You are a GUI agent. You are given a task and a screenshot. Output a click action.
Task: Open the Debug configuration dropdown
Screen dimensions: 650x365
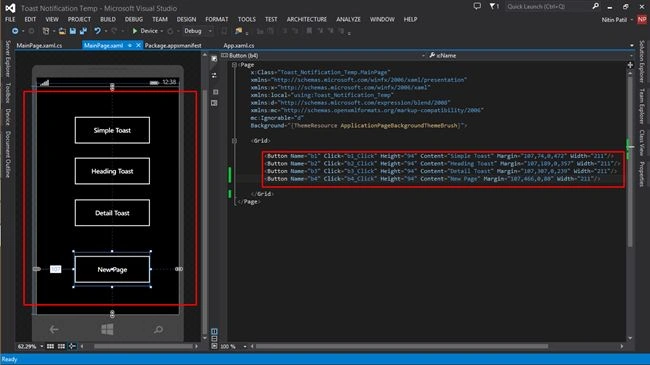click(x=198, y=31)
